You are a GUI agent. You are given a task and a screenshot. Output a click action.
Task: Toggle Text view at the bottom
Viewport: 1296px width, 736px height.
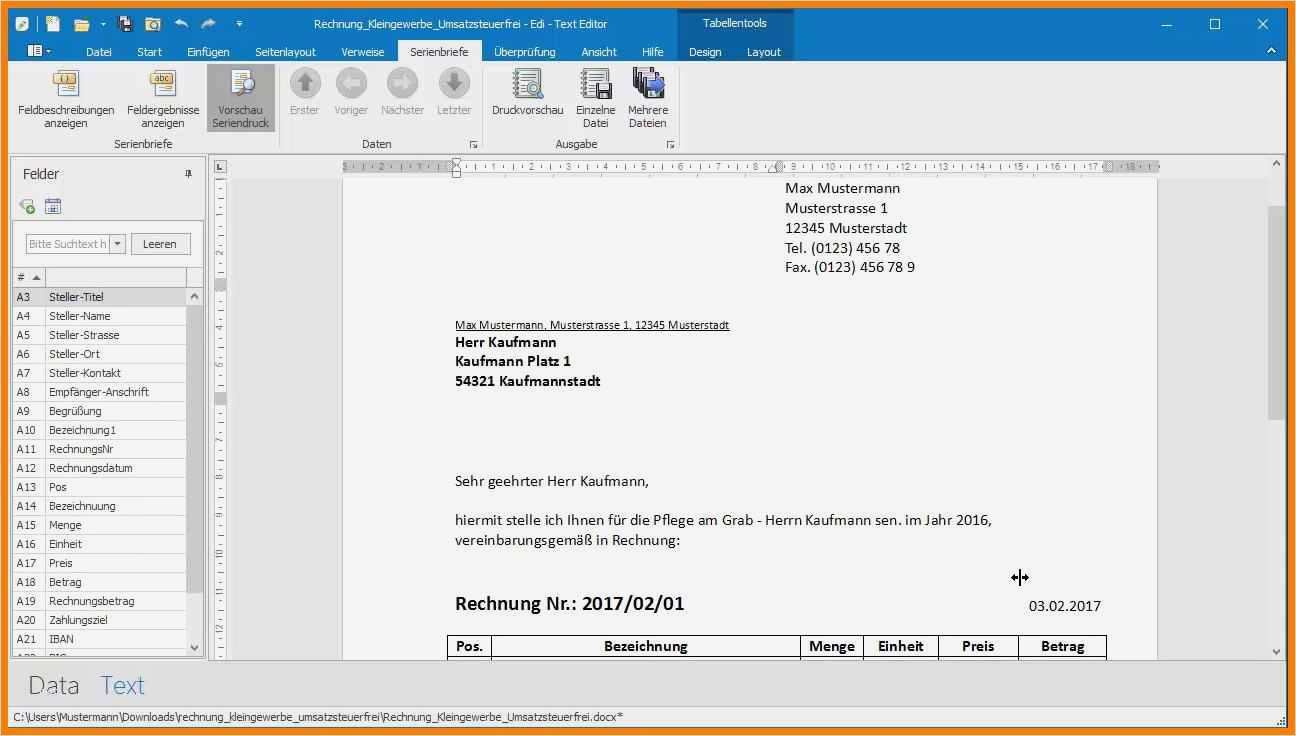coord(122,685)
